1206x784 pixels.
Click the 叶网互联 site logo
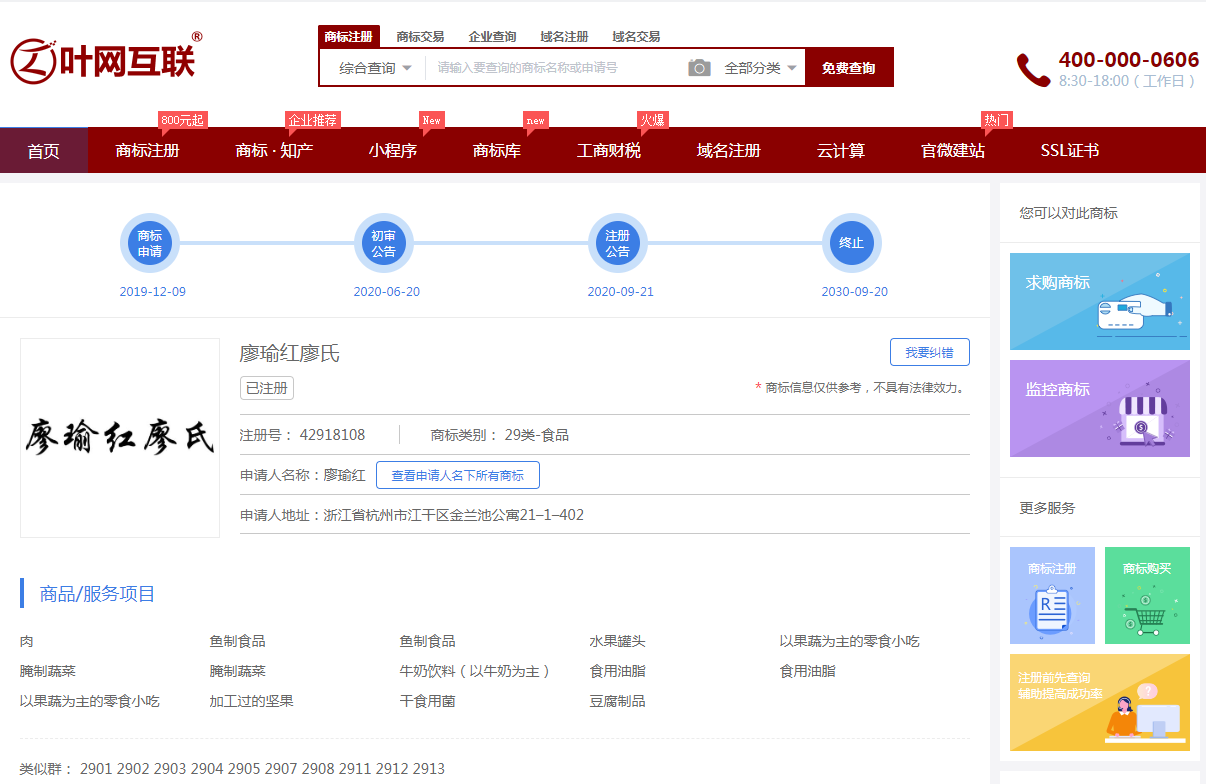(x=106, y=59)
